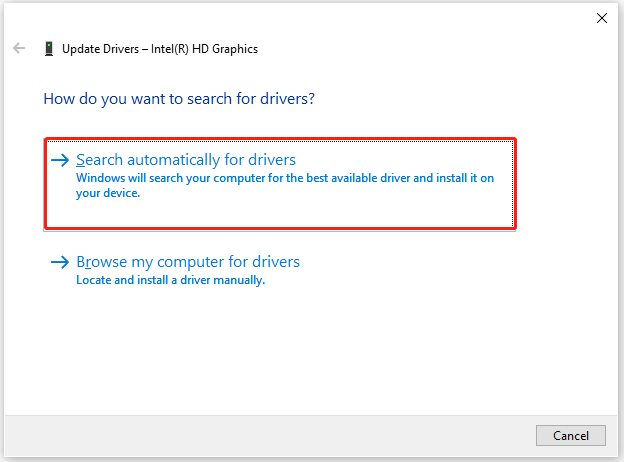Click the 'Windows will search your computer' description
Image resolution: width=624 pixels, height=462 pixels.
pyautogui.click(x=285, y=178)
